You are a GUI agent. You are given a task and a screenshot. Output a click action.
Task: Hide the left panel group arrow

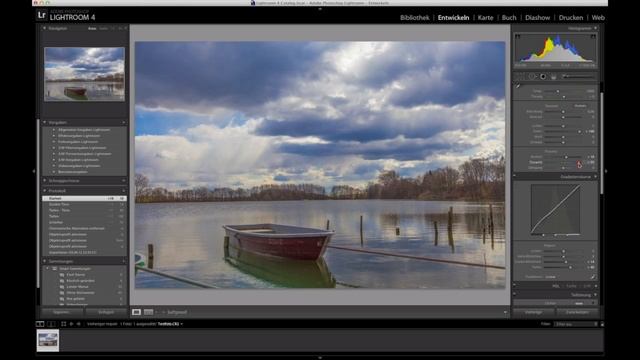point(34,171)
